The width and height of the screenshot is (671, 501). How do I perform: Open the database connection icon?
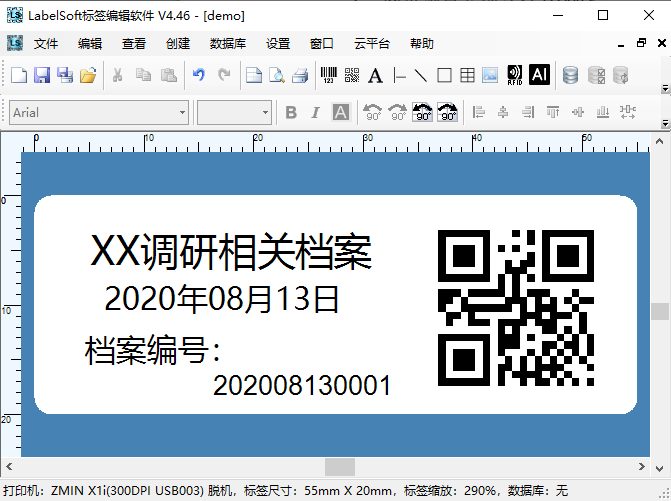point(570,75)
